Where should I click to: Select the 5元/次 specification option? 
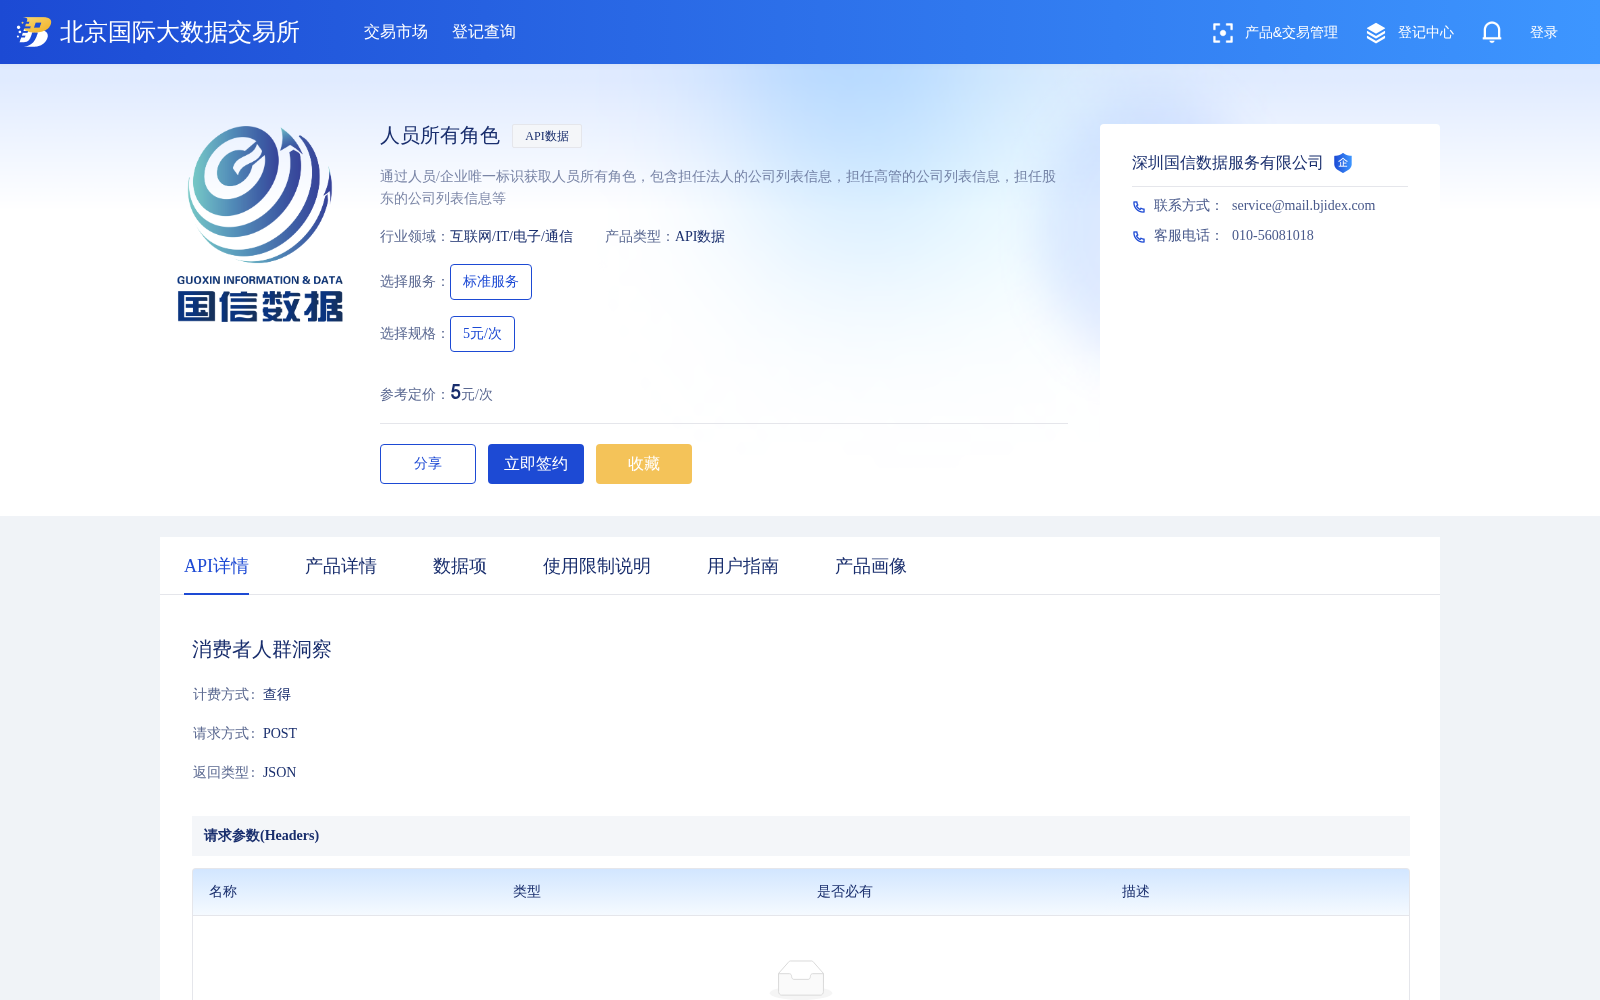482,334
